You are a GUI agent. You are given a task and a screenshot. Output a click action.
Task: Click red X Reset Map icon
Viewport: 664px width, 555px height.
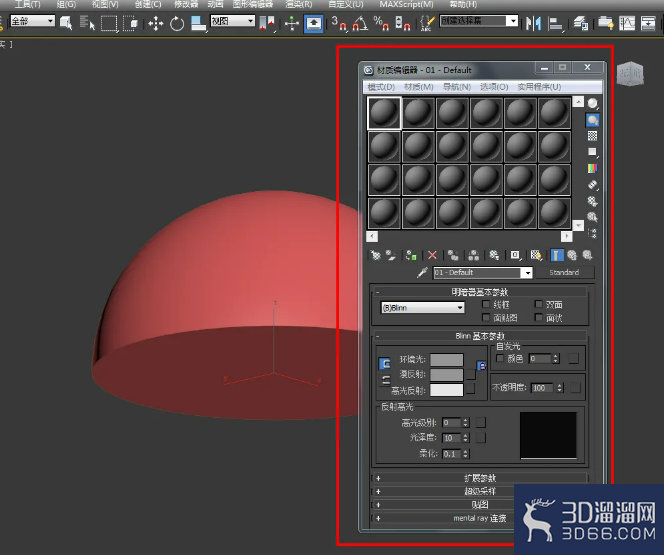(432, 255)
